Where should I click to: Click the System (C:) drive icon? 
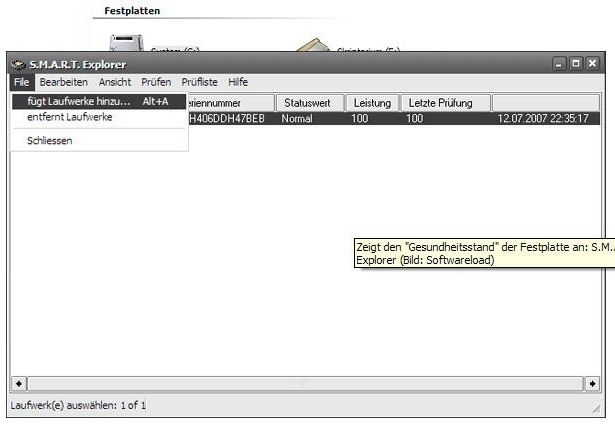point(127,43)
